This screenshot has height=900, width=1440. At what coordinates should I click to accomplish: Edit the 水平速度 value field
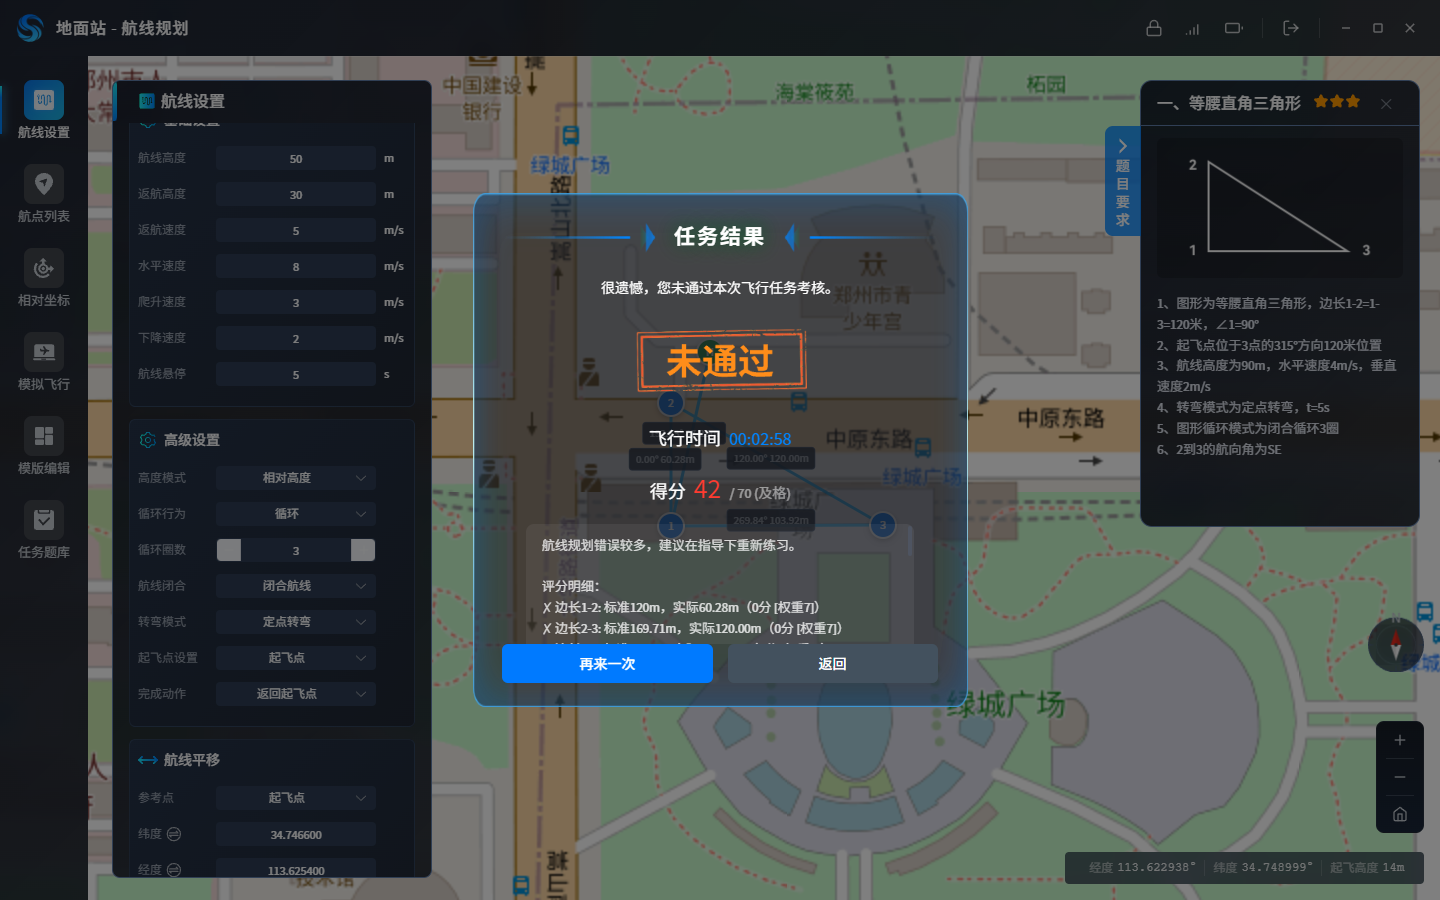pos(296,266)
